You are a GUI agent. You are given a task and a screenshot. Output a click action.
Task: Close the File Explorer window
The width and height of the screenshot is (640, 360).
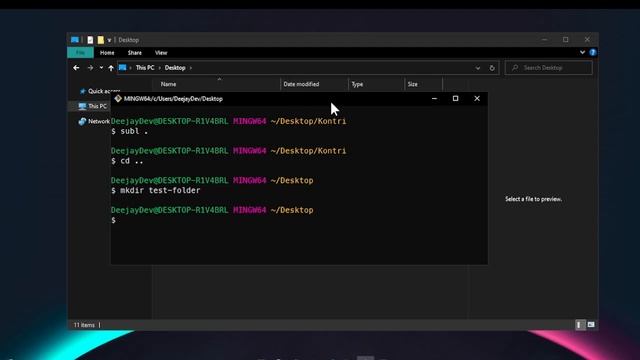(587, 40)
